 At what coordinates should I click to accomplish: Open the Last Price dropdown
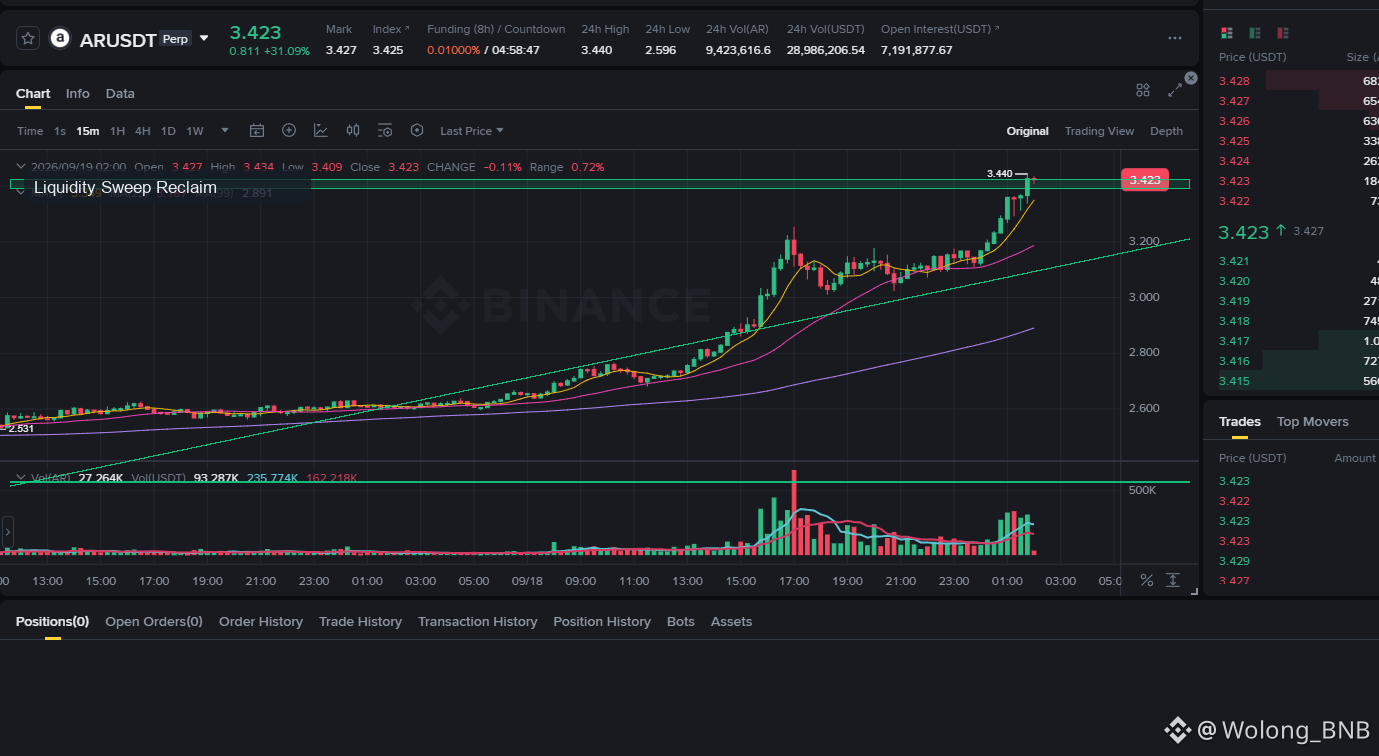point(472,131)
